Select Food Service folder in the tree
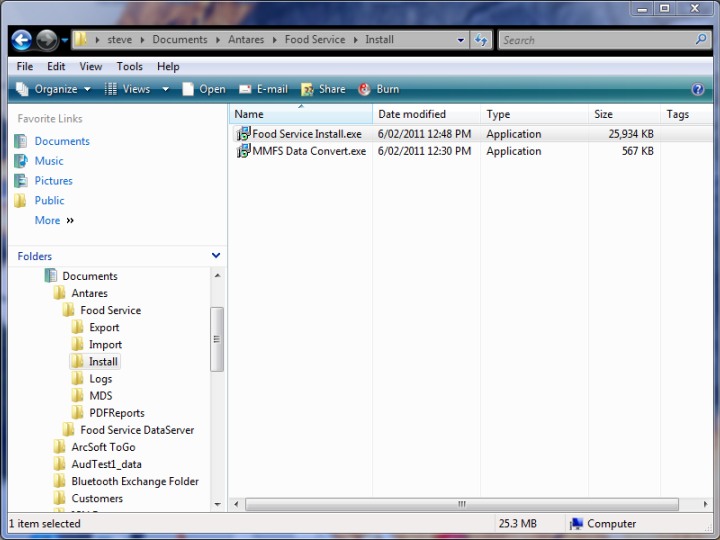Image resolution: width=720 pixels, height=540 pixels. point(111,310)
